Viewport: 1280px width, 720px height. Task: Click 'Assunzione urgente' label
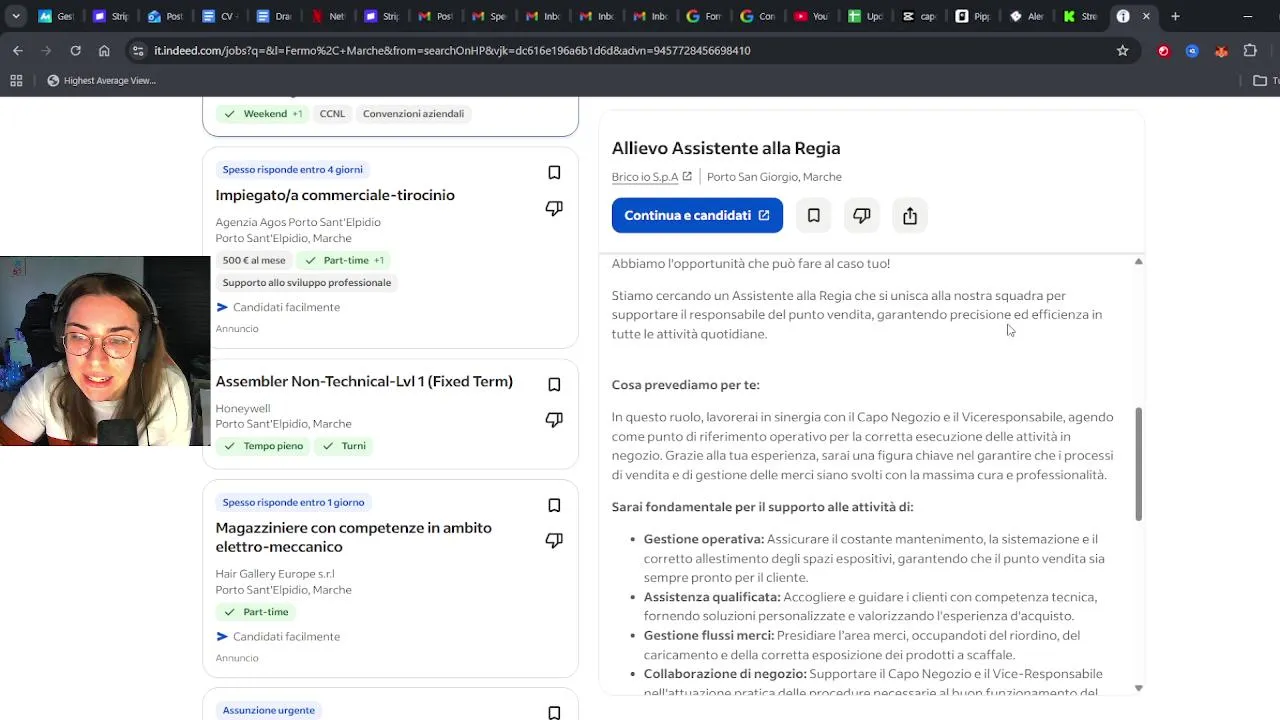tap(269, 711)
